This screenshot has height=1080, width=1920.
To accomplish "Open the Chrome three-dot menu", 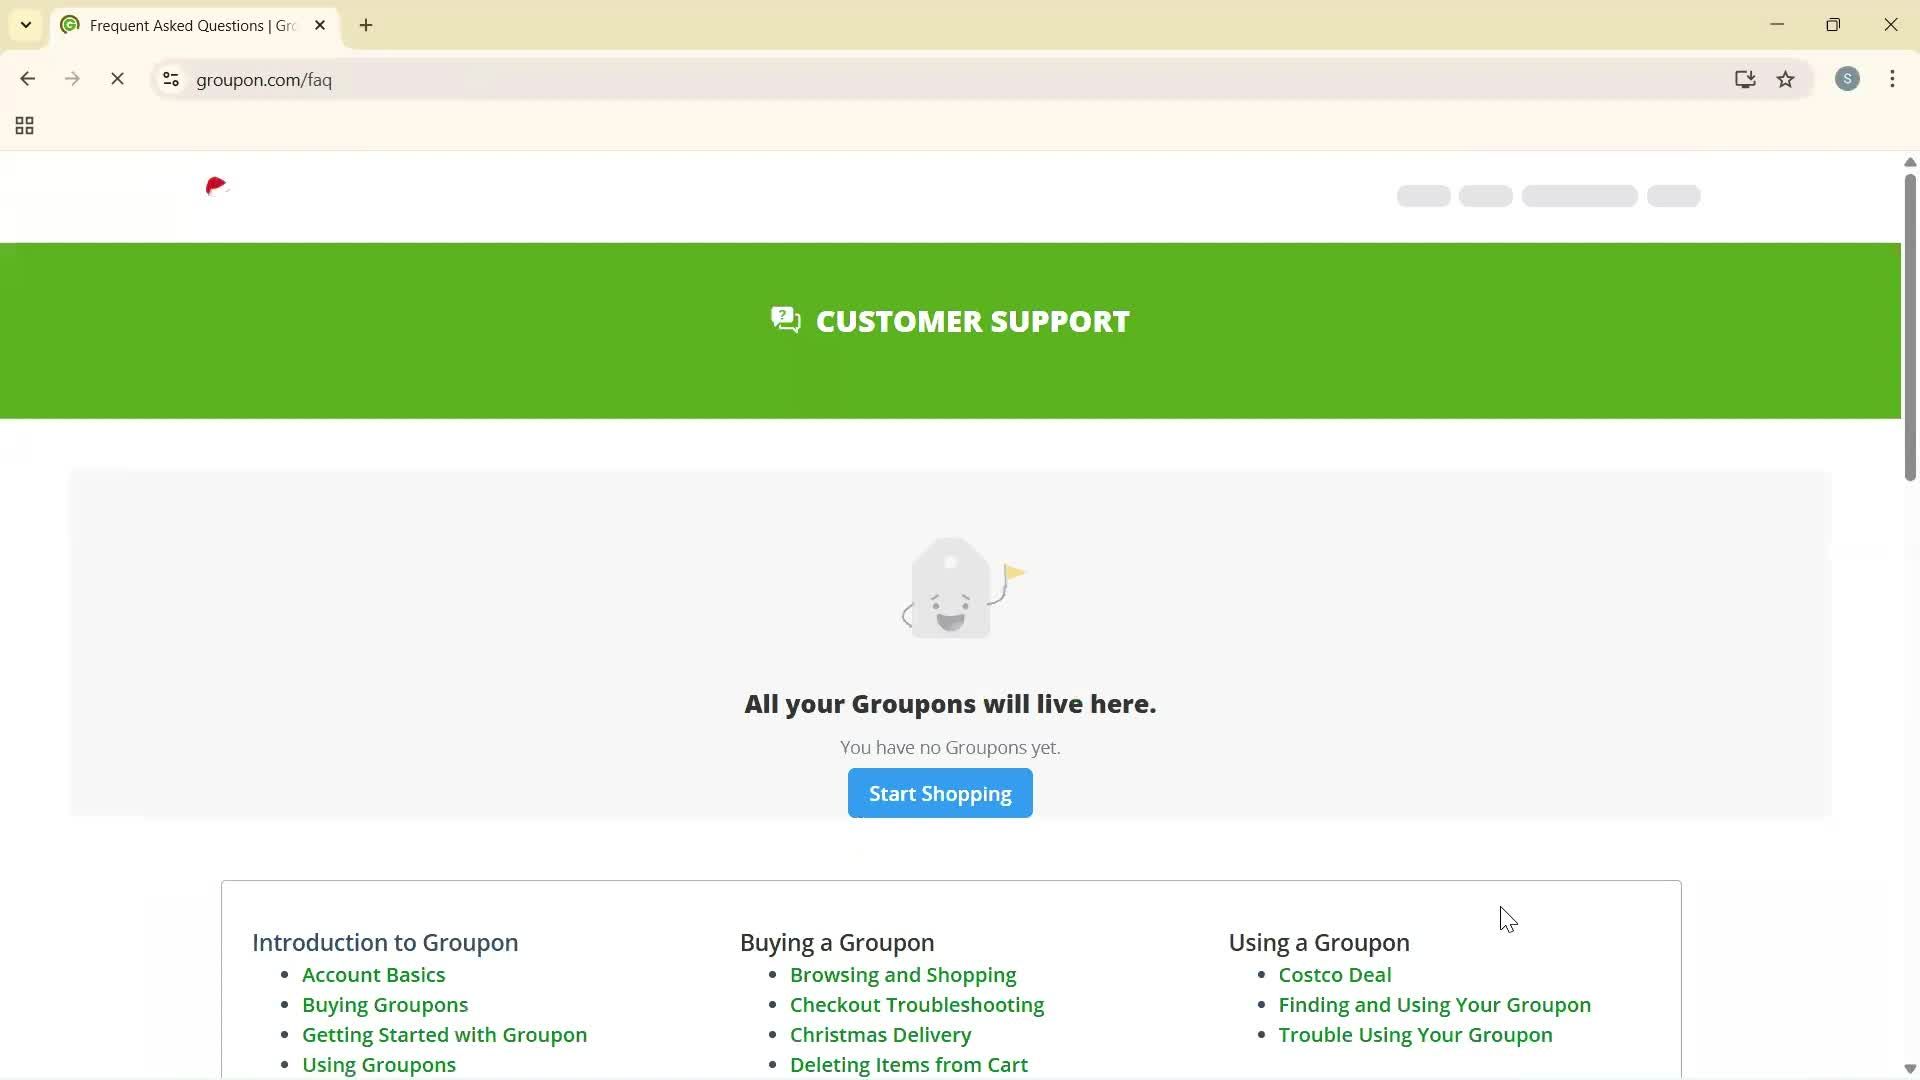I will [x=1893, y=79].
